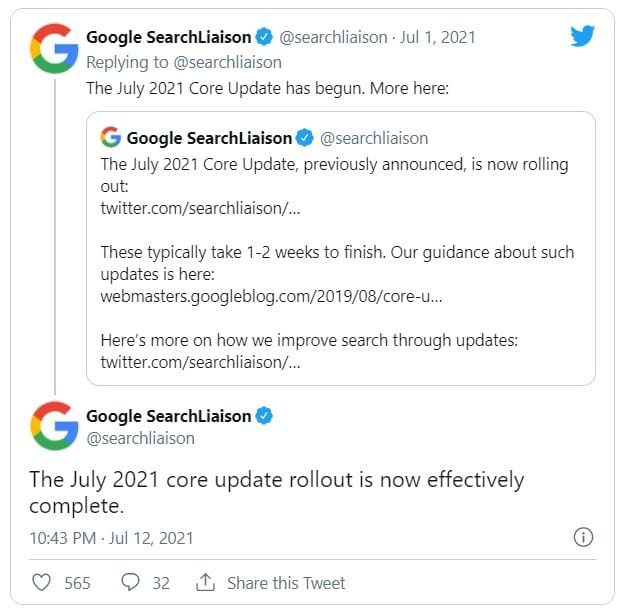Click Google logo avatar on top tweet

55,48
